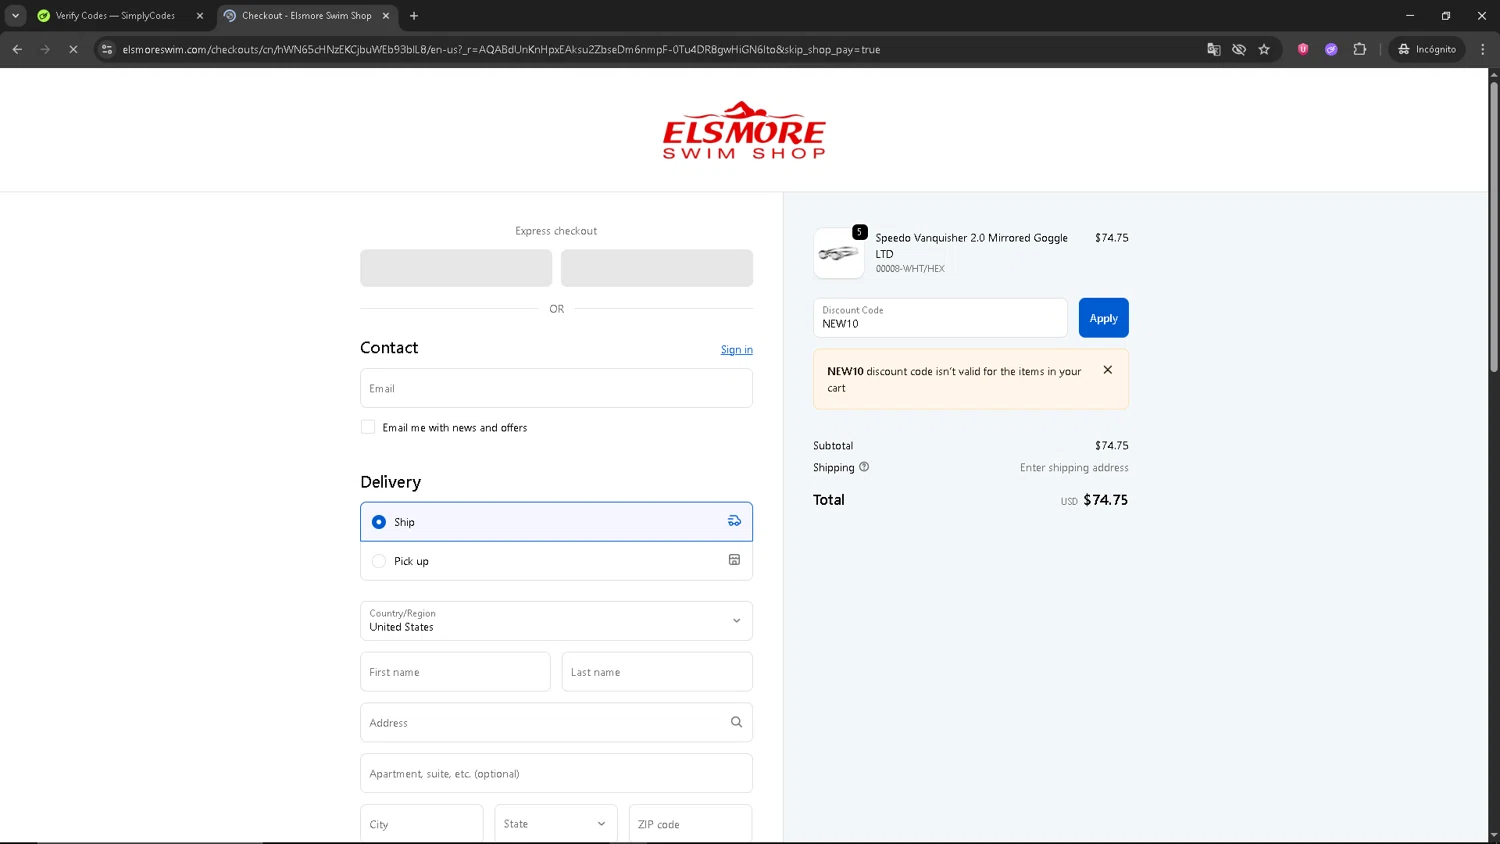The image size is (1500, 844).
Task: Open site information icon in address bar
Action: point(107,49)
